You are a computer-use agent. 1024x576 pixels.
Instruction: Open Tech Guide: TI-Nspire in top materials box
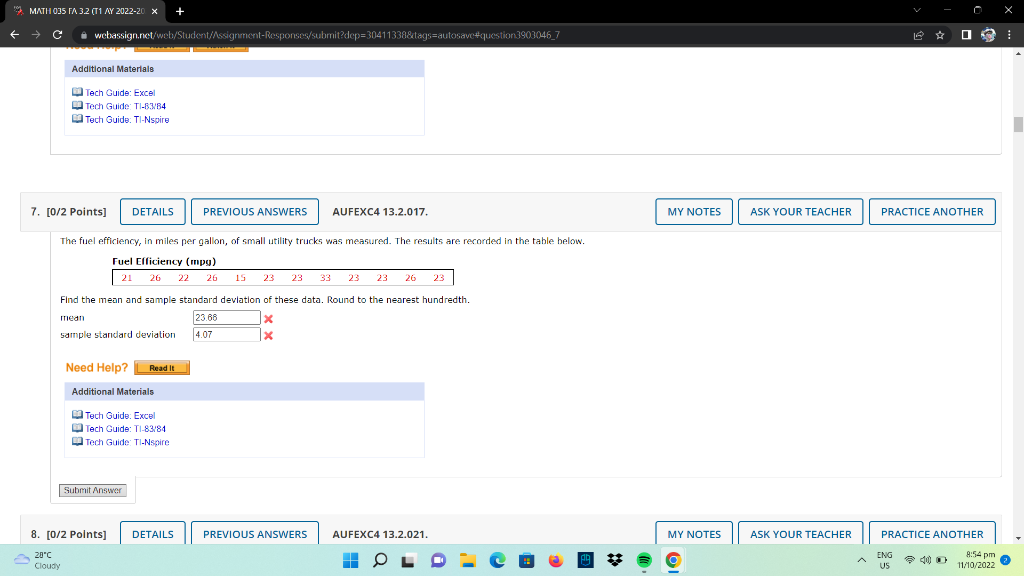point(127,120)
